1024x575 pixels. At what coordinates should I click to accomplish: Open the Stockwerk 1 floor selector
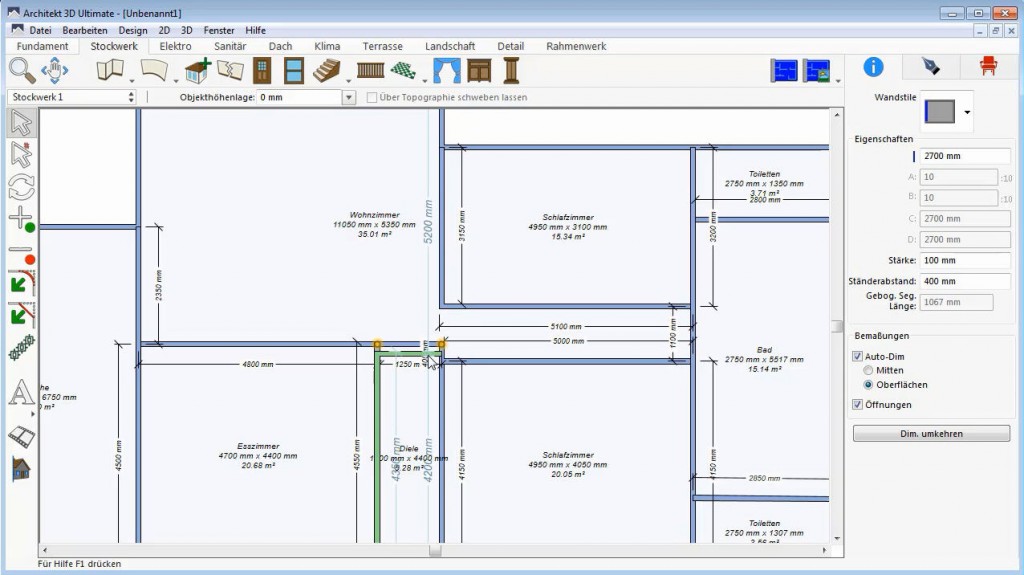pyautogui.click(x=72, y=97)
